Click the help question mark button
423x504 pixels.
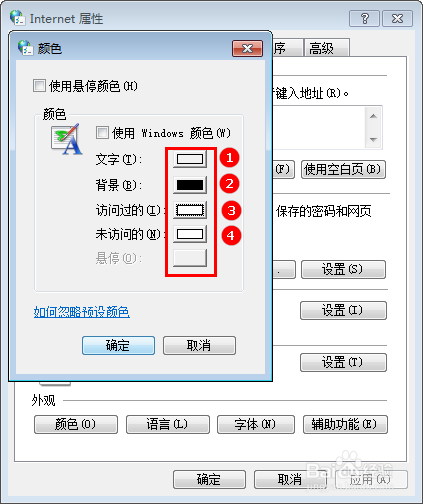click(x=364, y=19)
